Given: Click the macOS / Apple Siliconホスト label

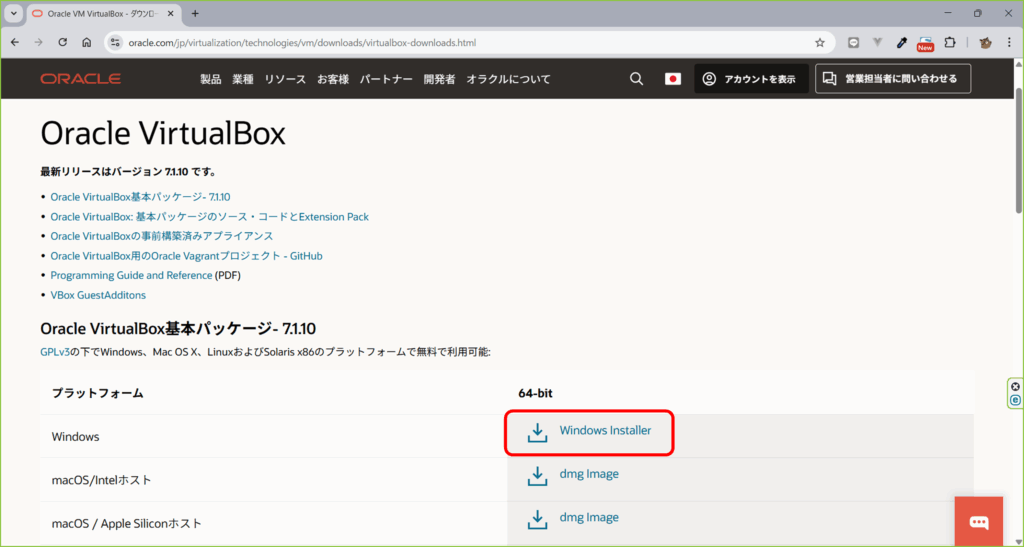Looking at the screenshot, I should click(127, 524).
